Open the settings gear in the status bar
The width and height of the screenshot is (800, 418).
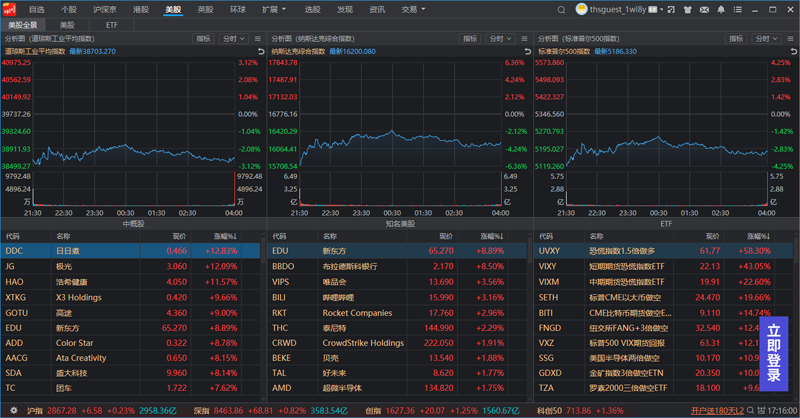14,410
